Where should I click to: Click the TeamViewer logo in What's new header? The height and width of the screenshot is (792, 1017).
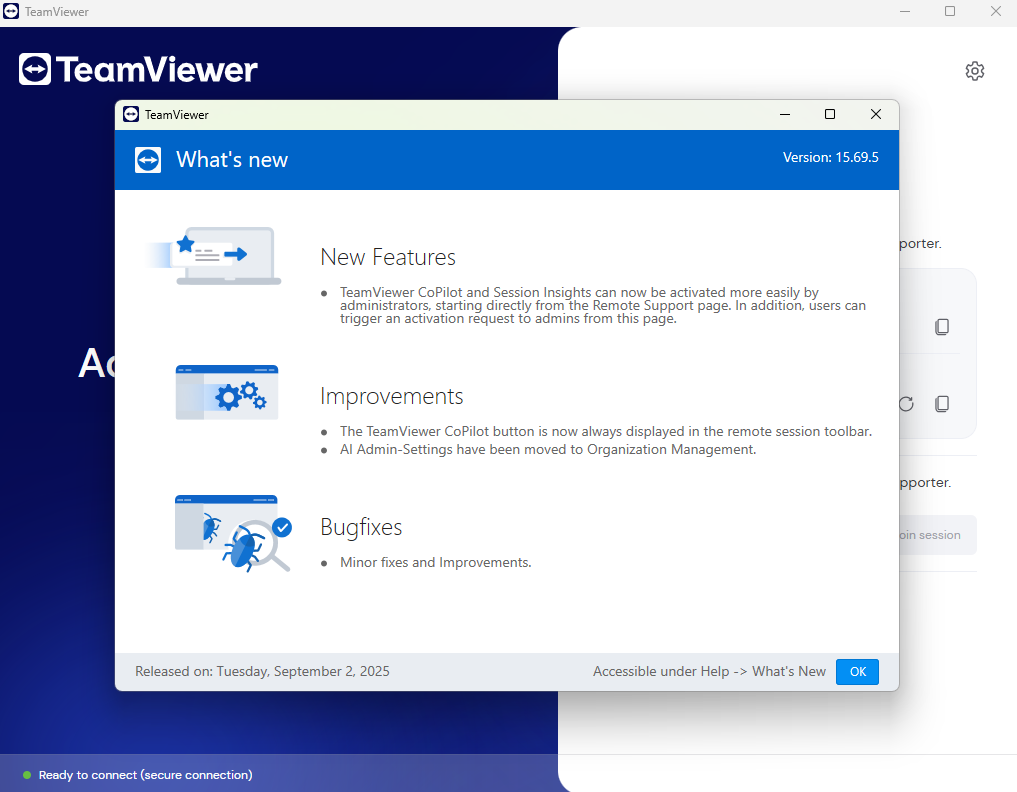click(148, 160)
